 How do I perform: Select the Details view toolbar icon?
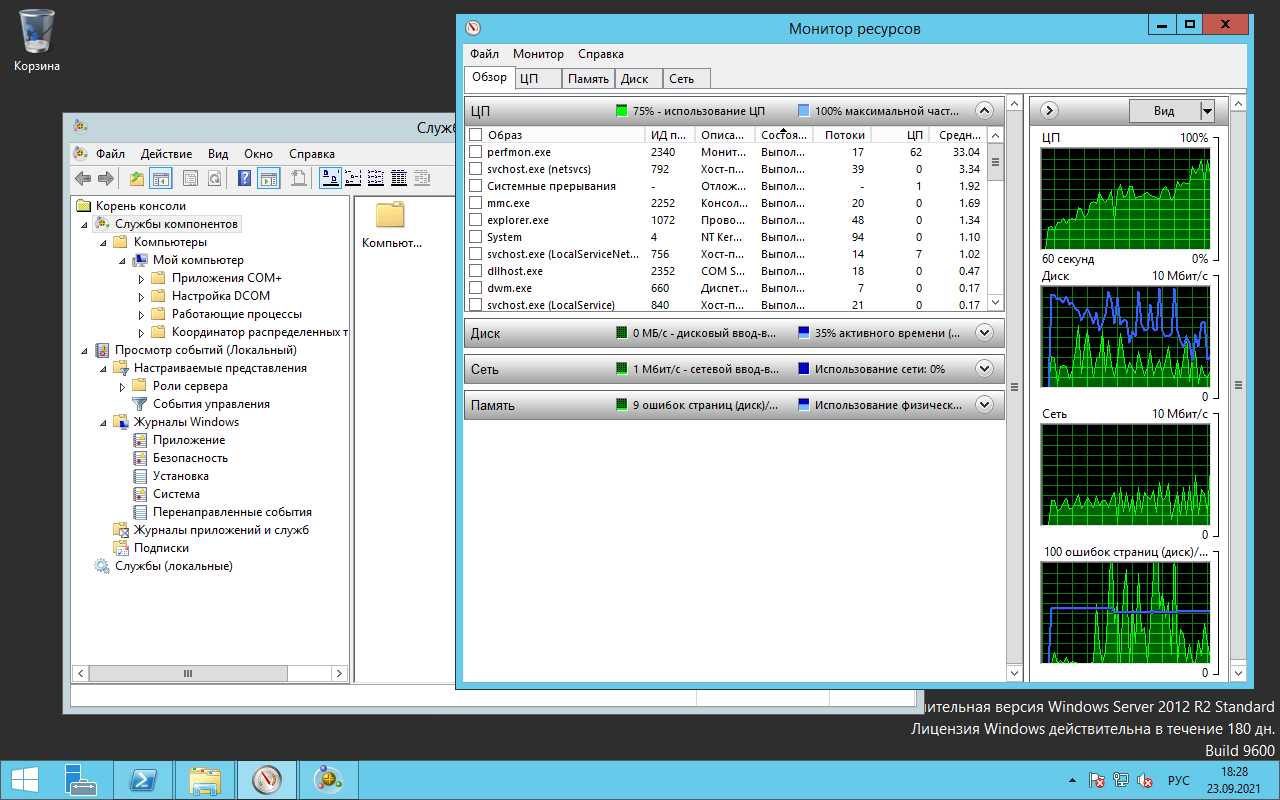398,178
